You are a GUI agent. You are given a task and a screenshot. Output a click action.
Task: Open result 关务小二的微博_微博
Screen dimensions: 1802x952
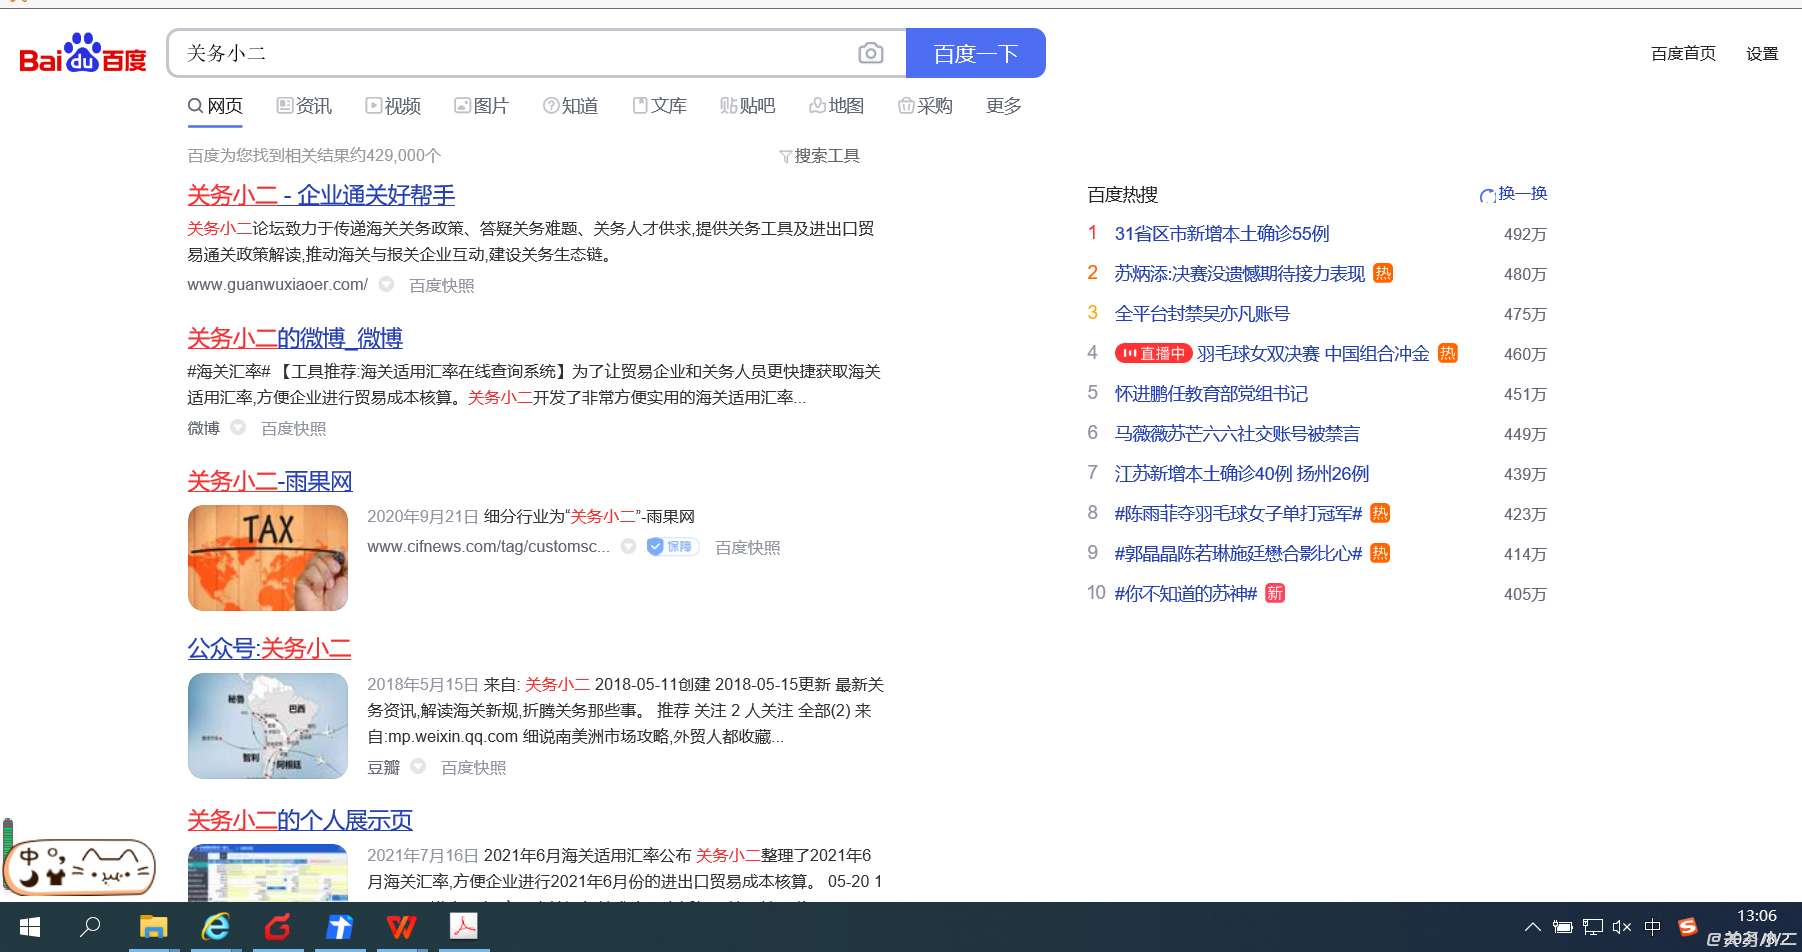(295, 338)
